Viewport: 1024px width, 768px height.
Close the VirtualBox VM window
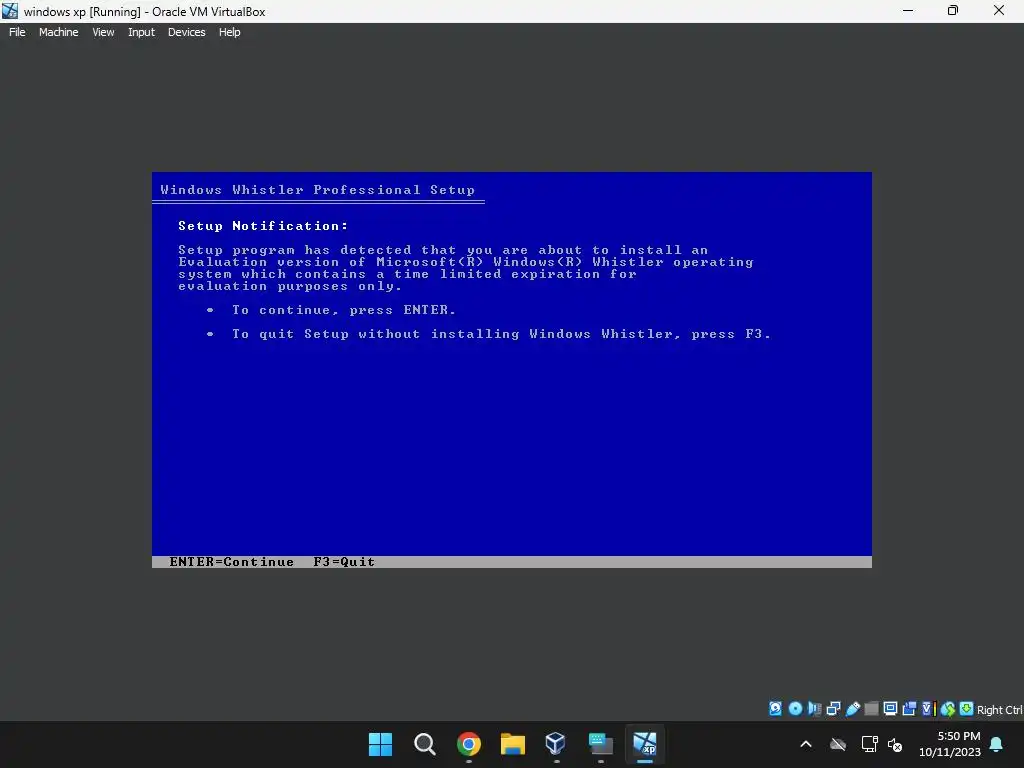999,11
